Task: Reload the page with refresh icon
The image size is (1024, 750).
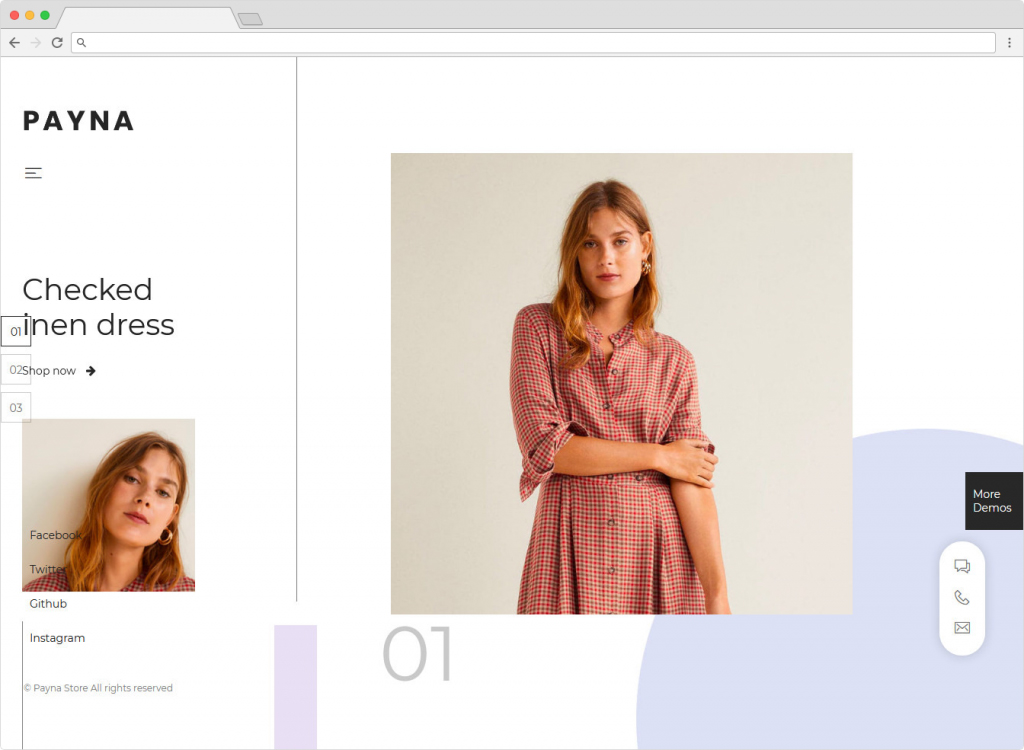Action: (57, 43)
